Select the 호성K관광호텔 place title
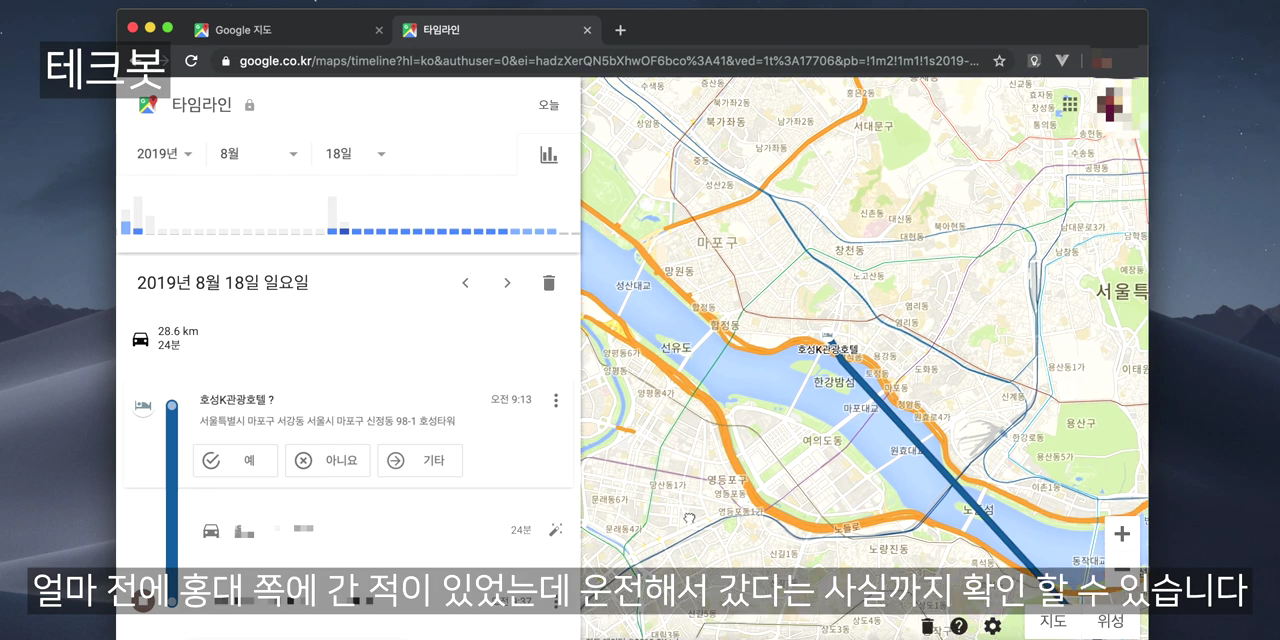Viewport: 1280px width, 640px height. tap(237, 400)
